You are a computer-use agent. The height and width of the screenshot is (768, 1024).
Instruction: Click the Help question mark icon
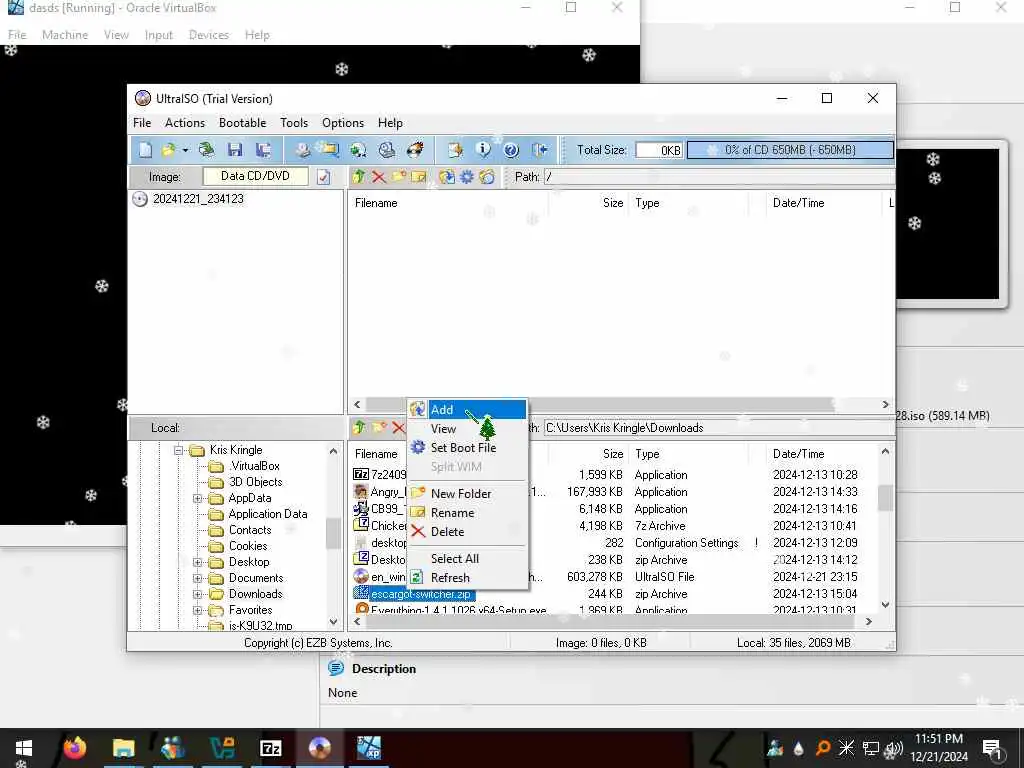coord(511,150)
